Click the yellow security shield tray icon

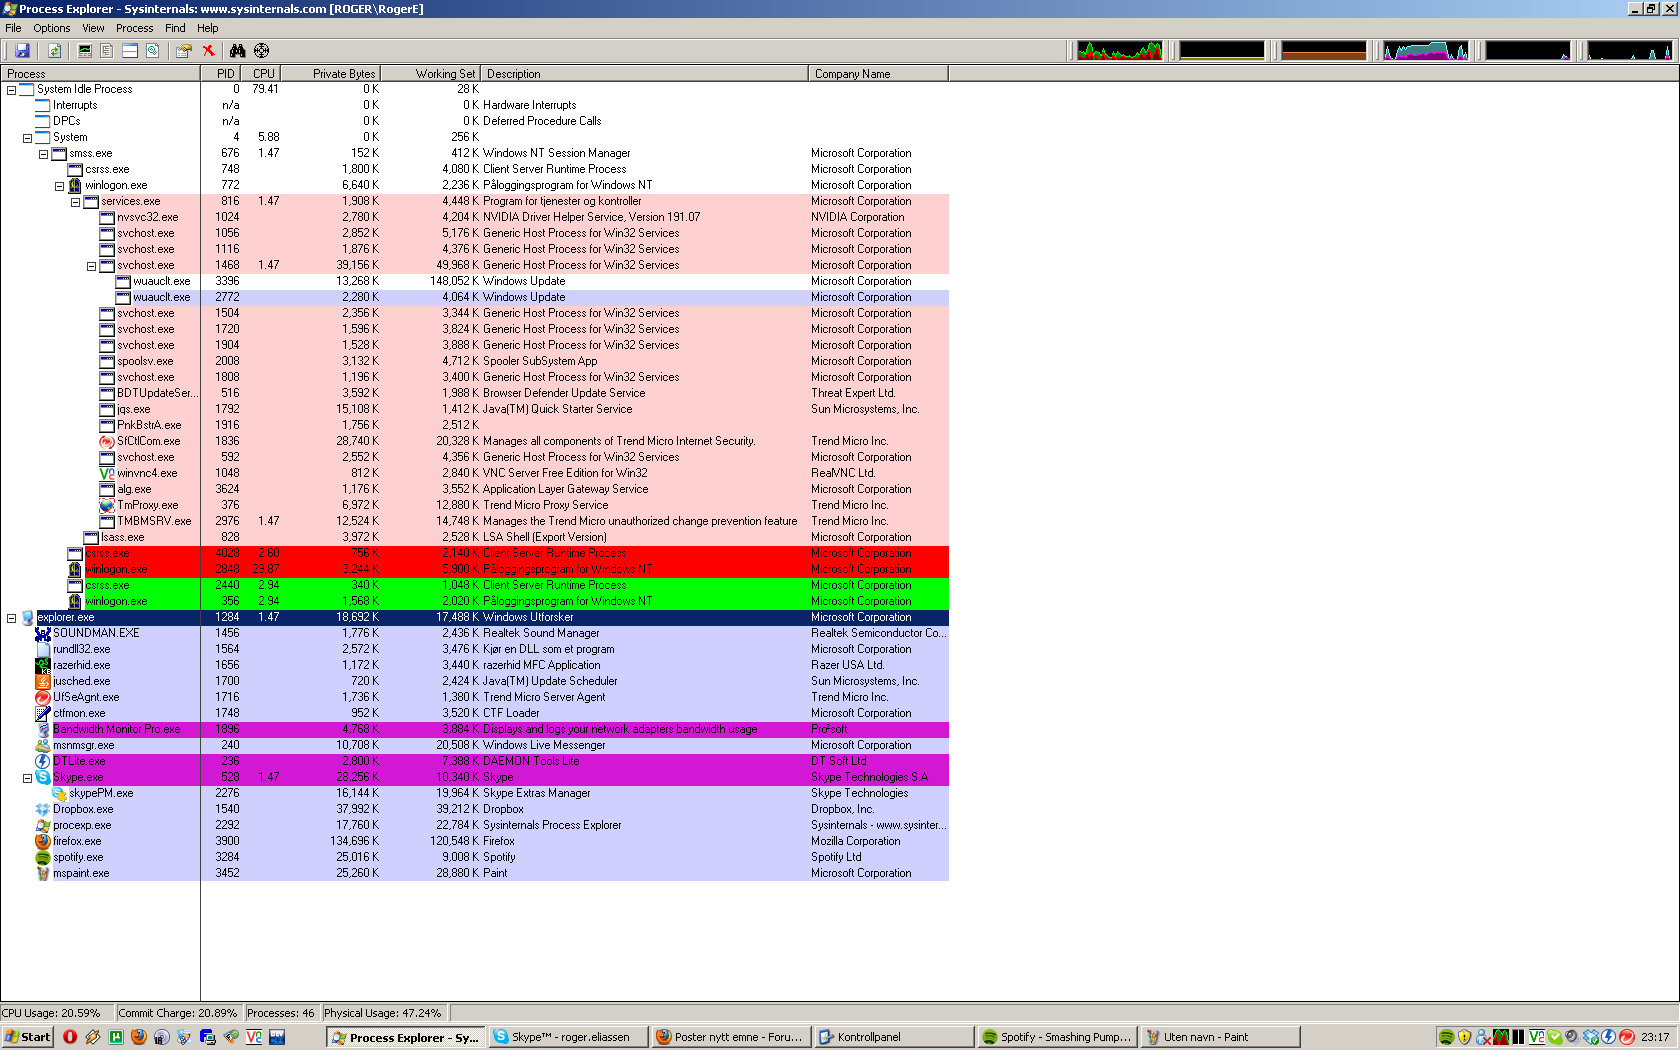click(x=1464, y=1037)
